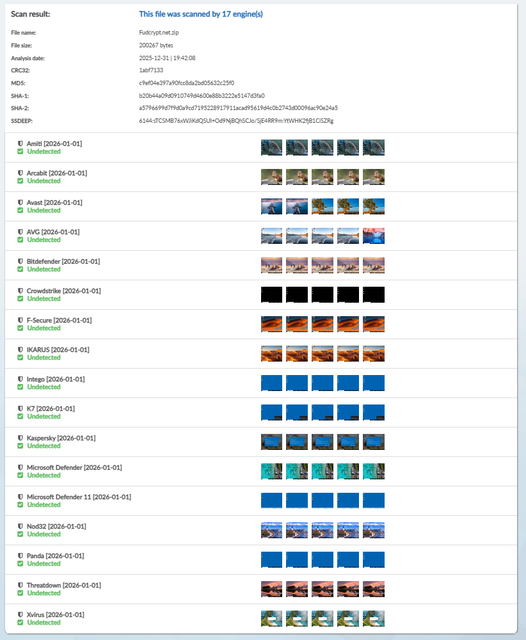Click the SSDEEP hash value
Image resolution: width=526 pixels, height=640 pixels.
tap(236, 121)
